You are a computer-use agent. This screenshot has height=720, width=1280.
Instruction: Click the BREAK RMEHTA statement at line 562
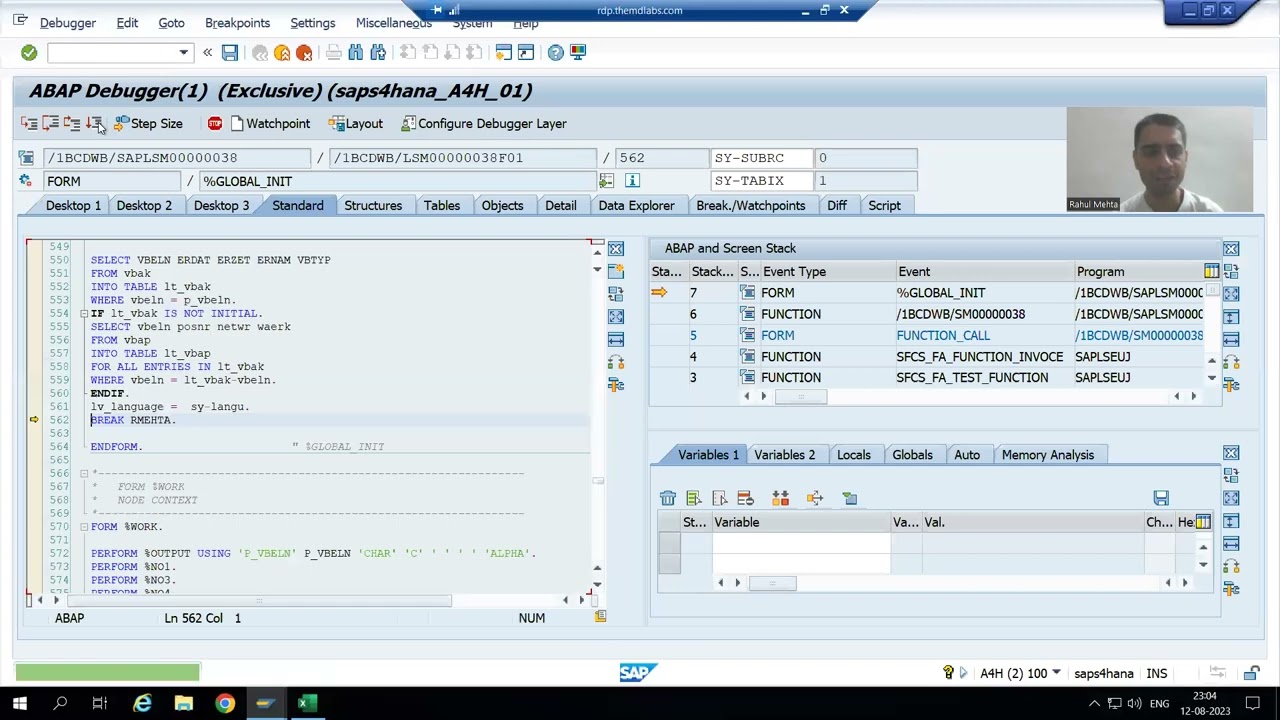pyautogui.click(x=133, y=420)
